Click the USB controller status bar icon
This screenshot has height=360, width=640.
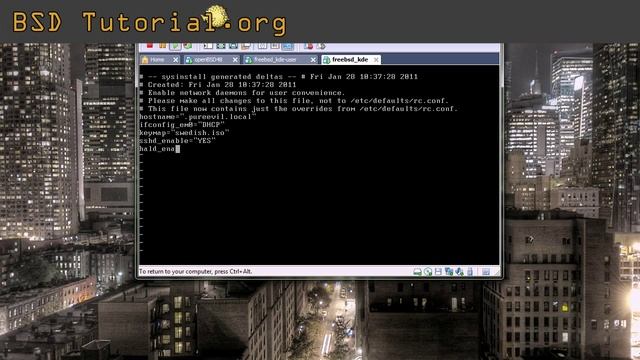point(470,272)
